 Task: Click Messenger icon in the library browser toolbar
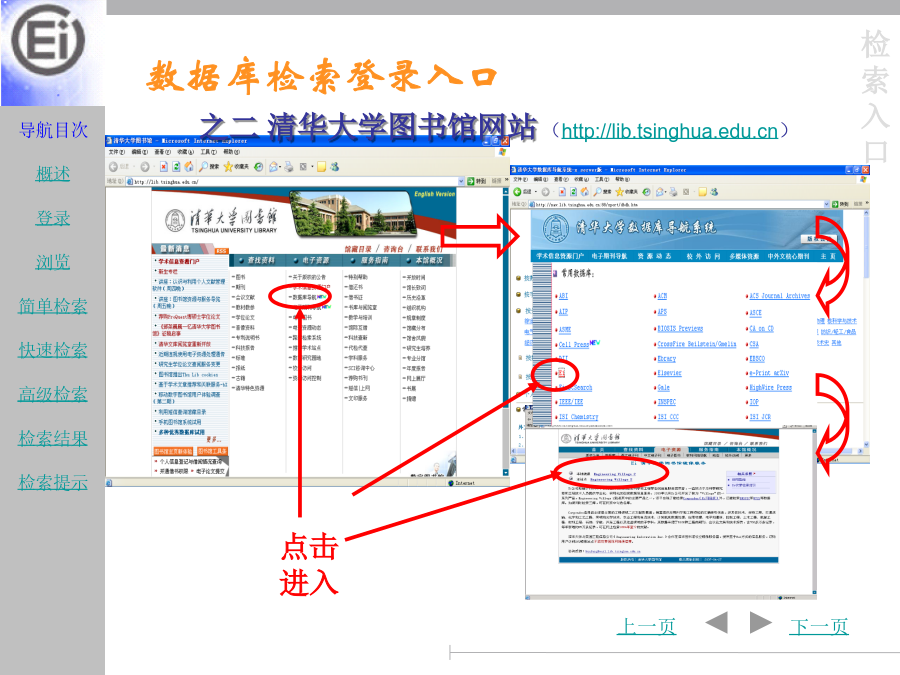335,166
